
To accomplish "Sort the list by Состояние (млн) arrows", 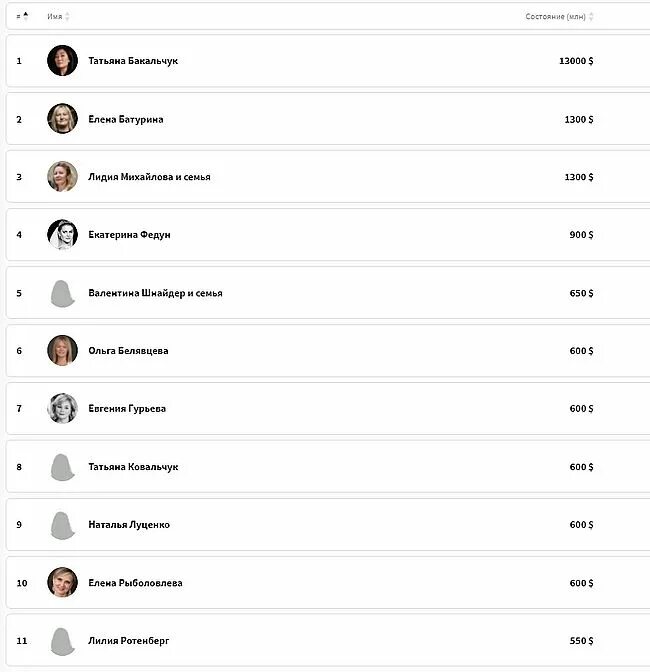I will coord(592,17).
